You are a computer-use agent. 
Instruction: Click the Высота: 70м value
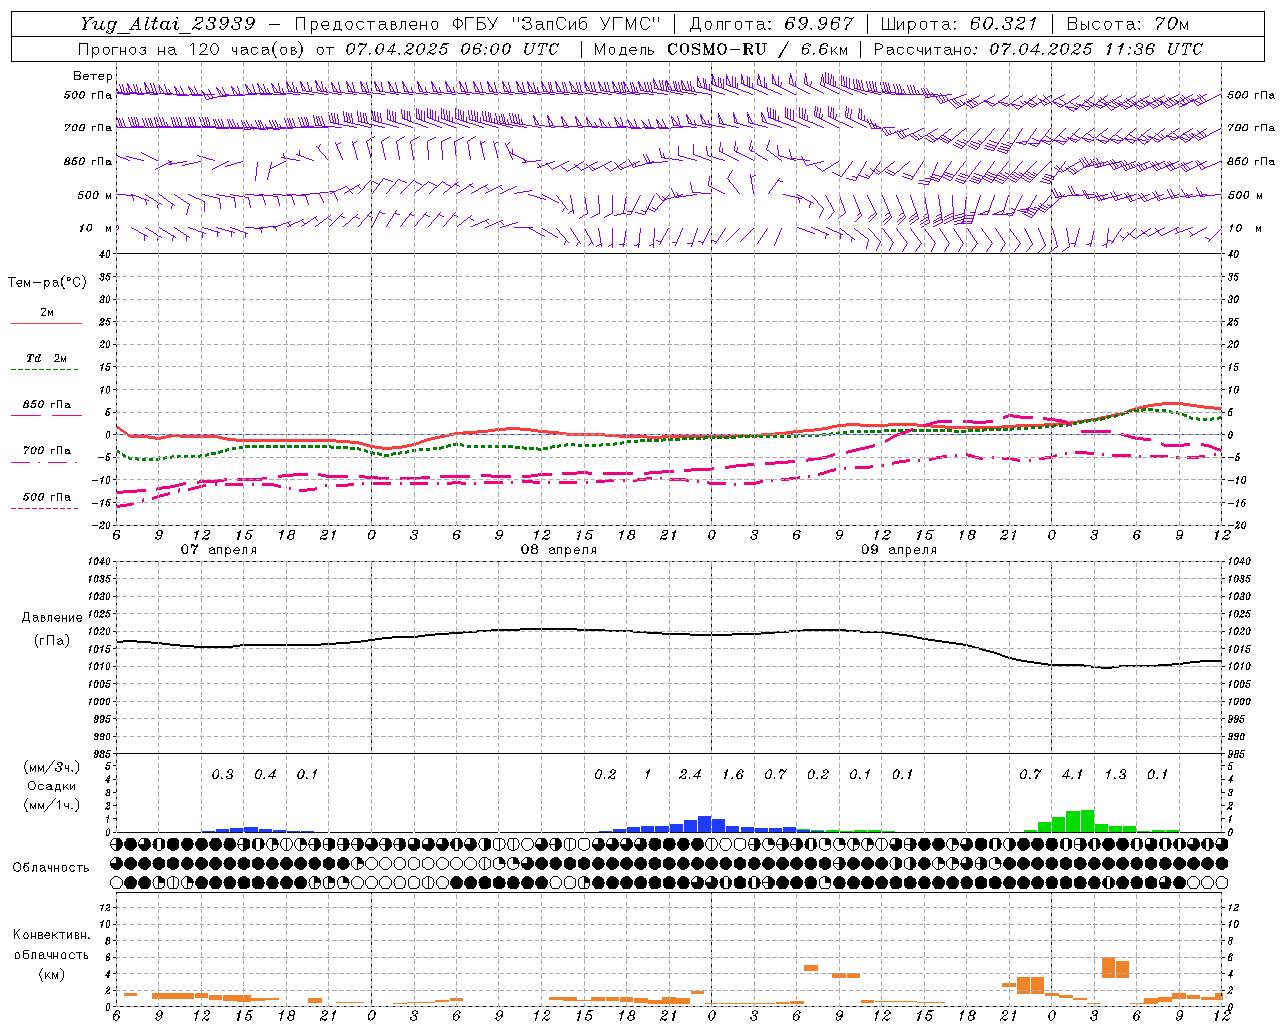click(1127, 24)
